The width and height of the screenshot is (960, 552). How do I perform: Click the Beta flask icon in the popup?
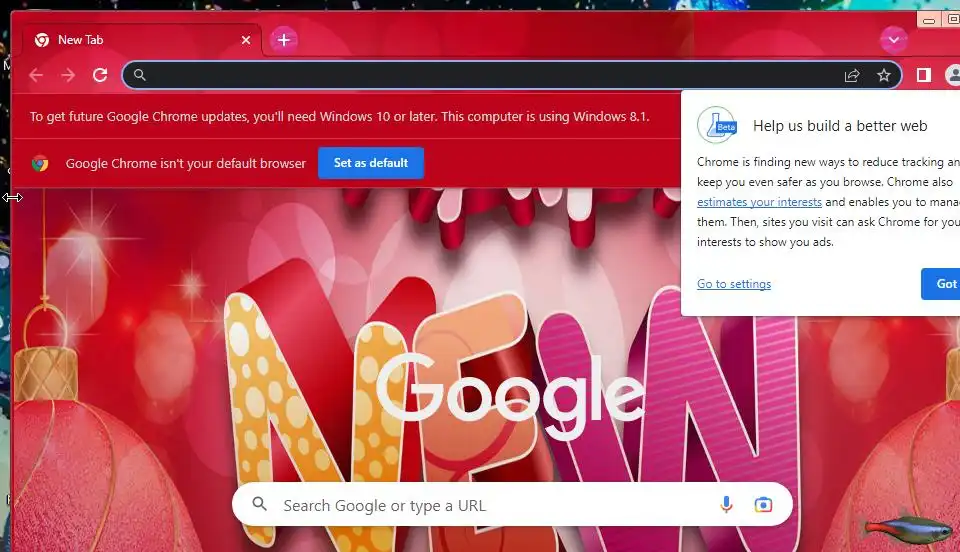tap(717, 125)
